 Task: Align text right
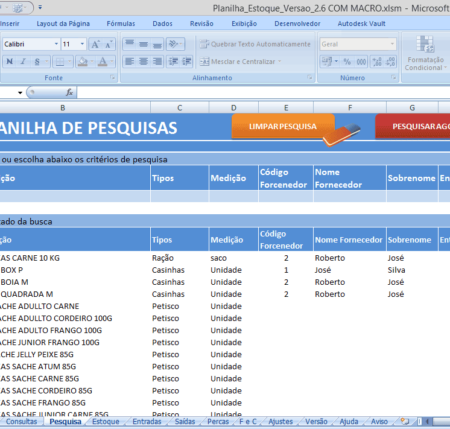pyautogui.click(x=157, y=62)
